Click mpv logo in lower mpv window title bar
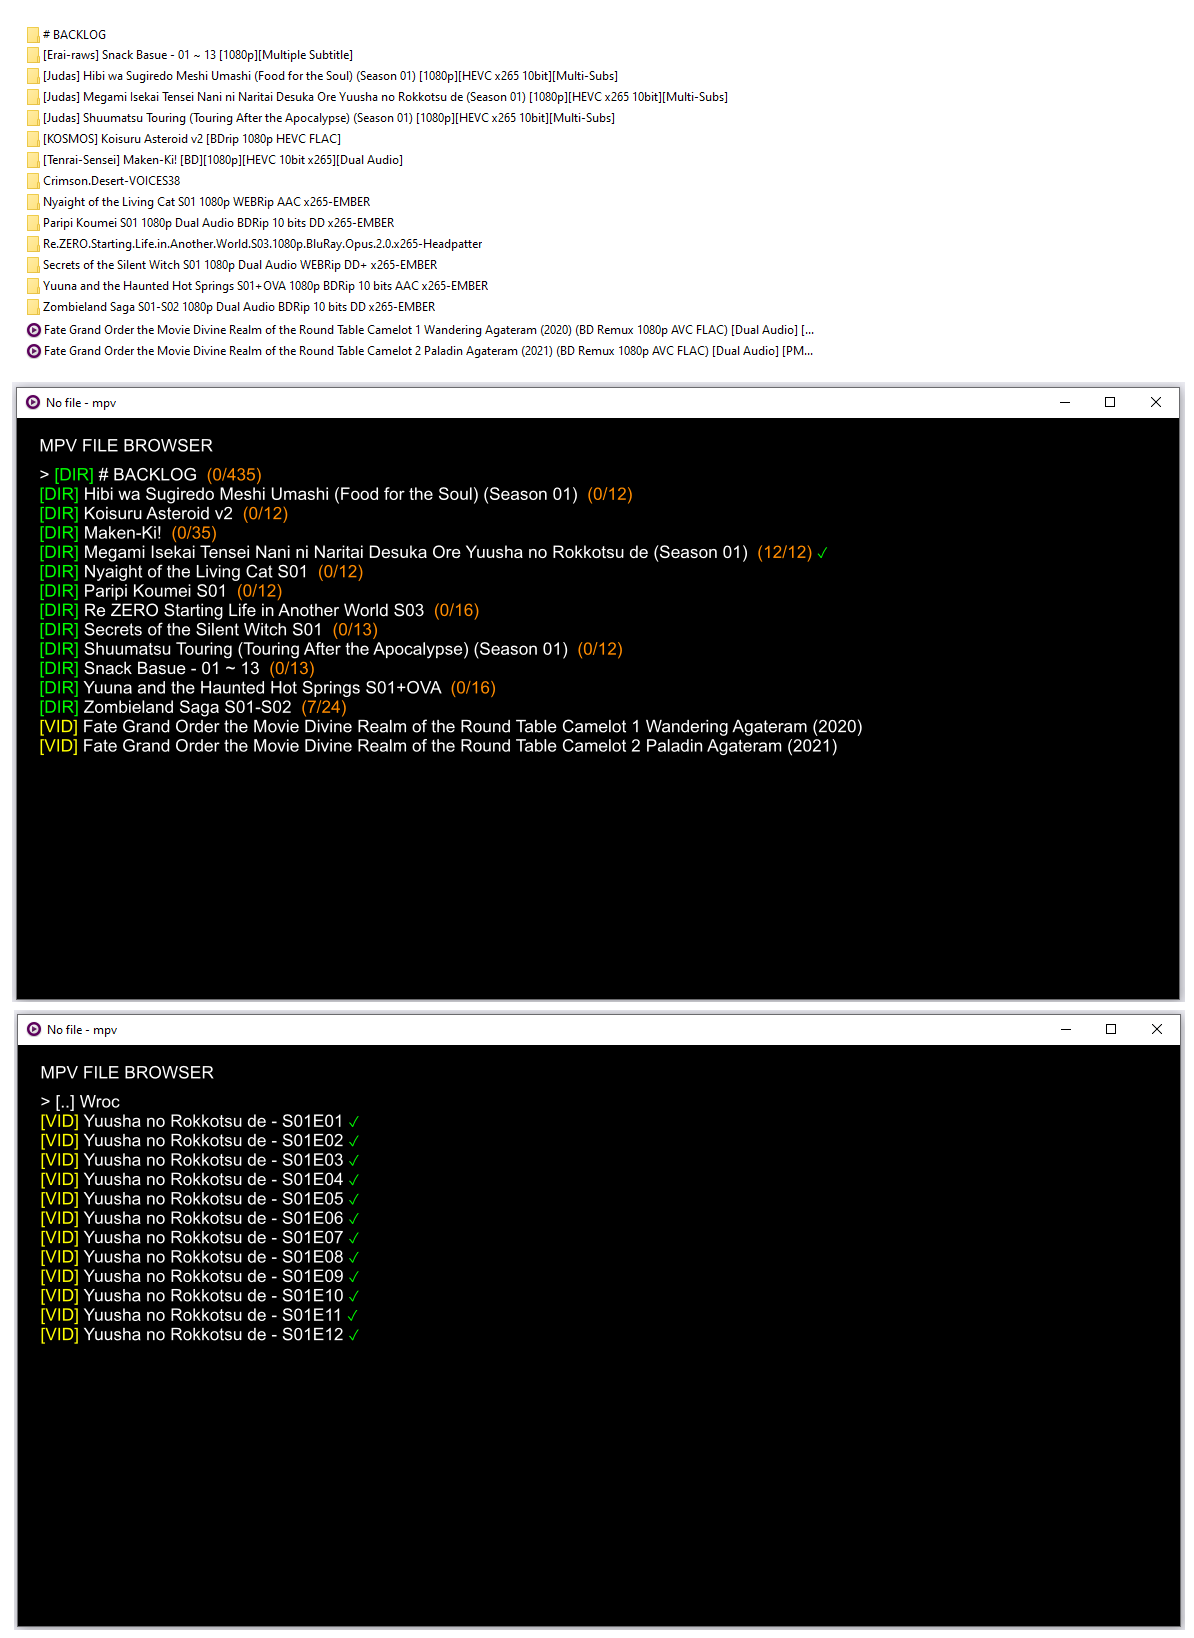1194x1638 pixels. coord(34,1030)
